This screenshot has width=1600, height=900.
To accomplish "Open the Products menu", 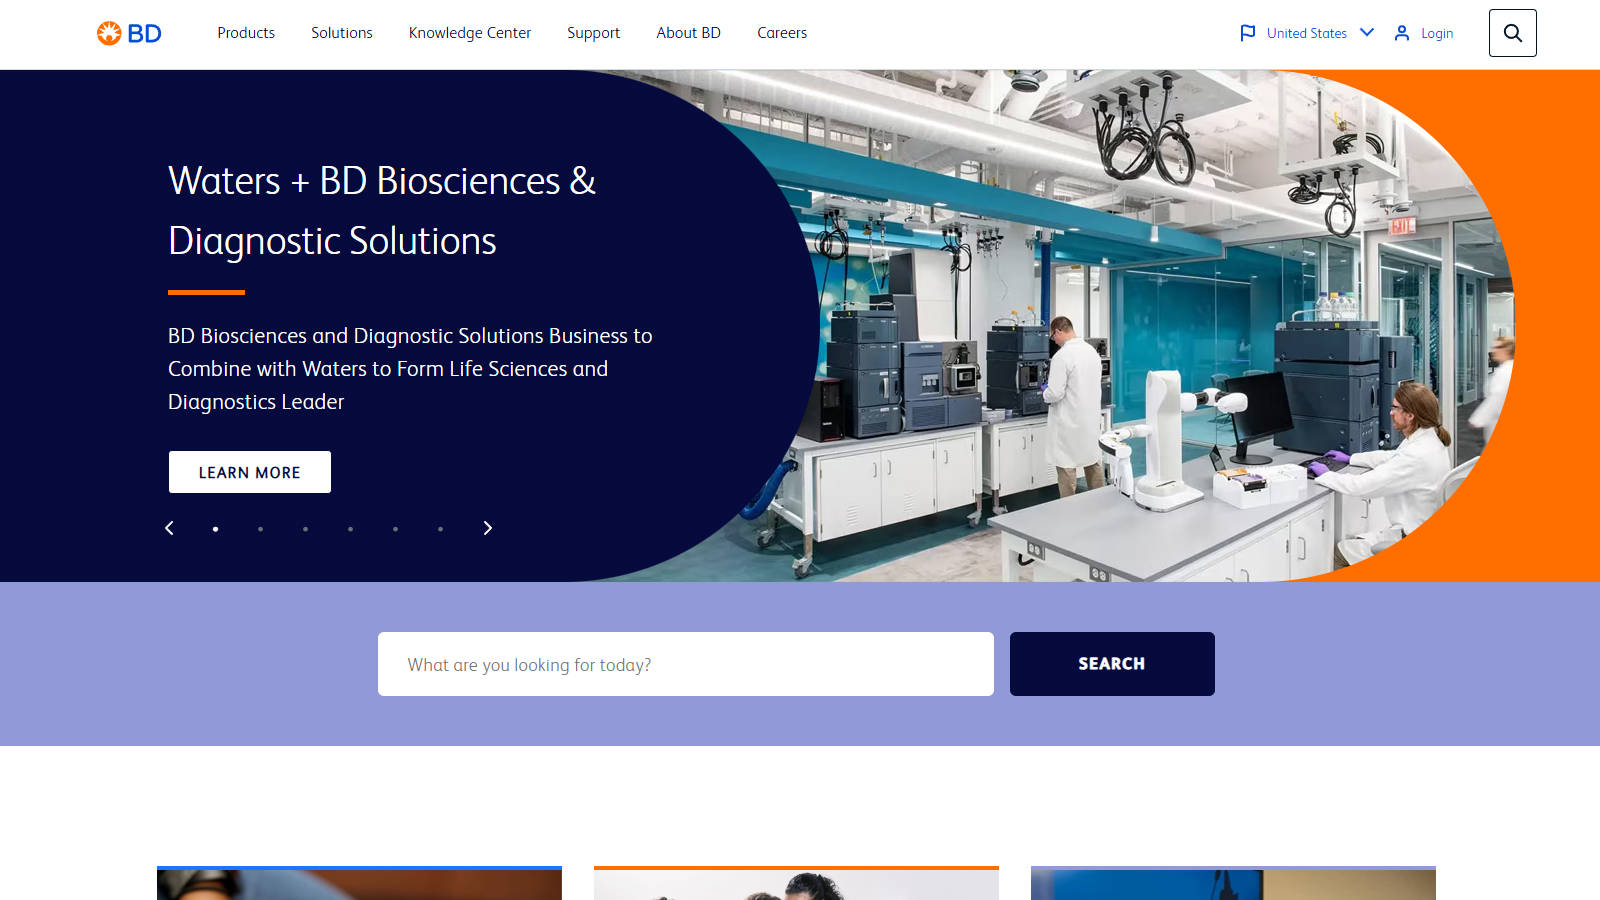I will (246, 33).
